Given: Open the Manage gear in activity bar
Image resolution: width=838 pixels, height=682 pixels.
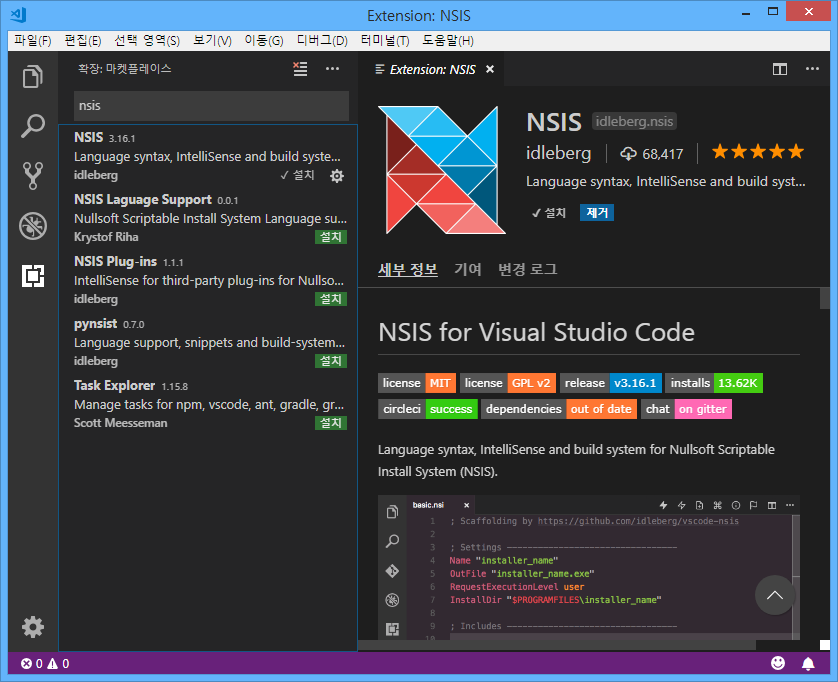Looking at the screenshot, I should click(x=33, y=627).
